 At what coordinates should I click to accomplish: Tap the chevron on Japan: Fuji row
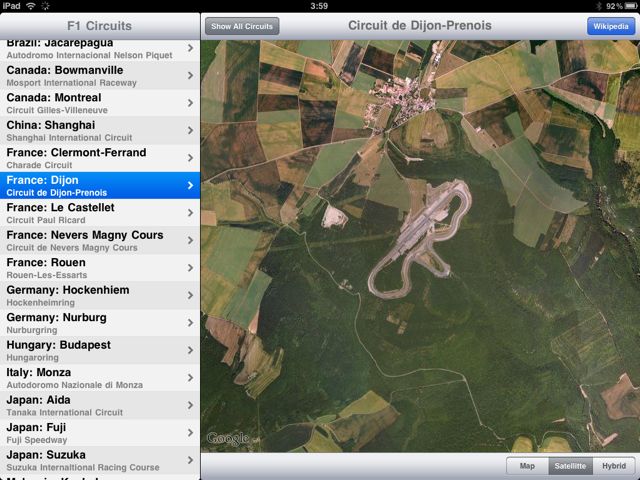pyautogui.click(x=190, y=433)
